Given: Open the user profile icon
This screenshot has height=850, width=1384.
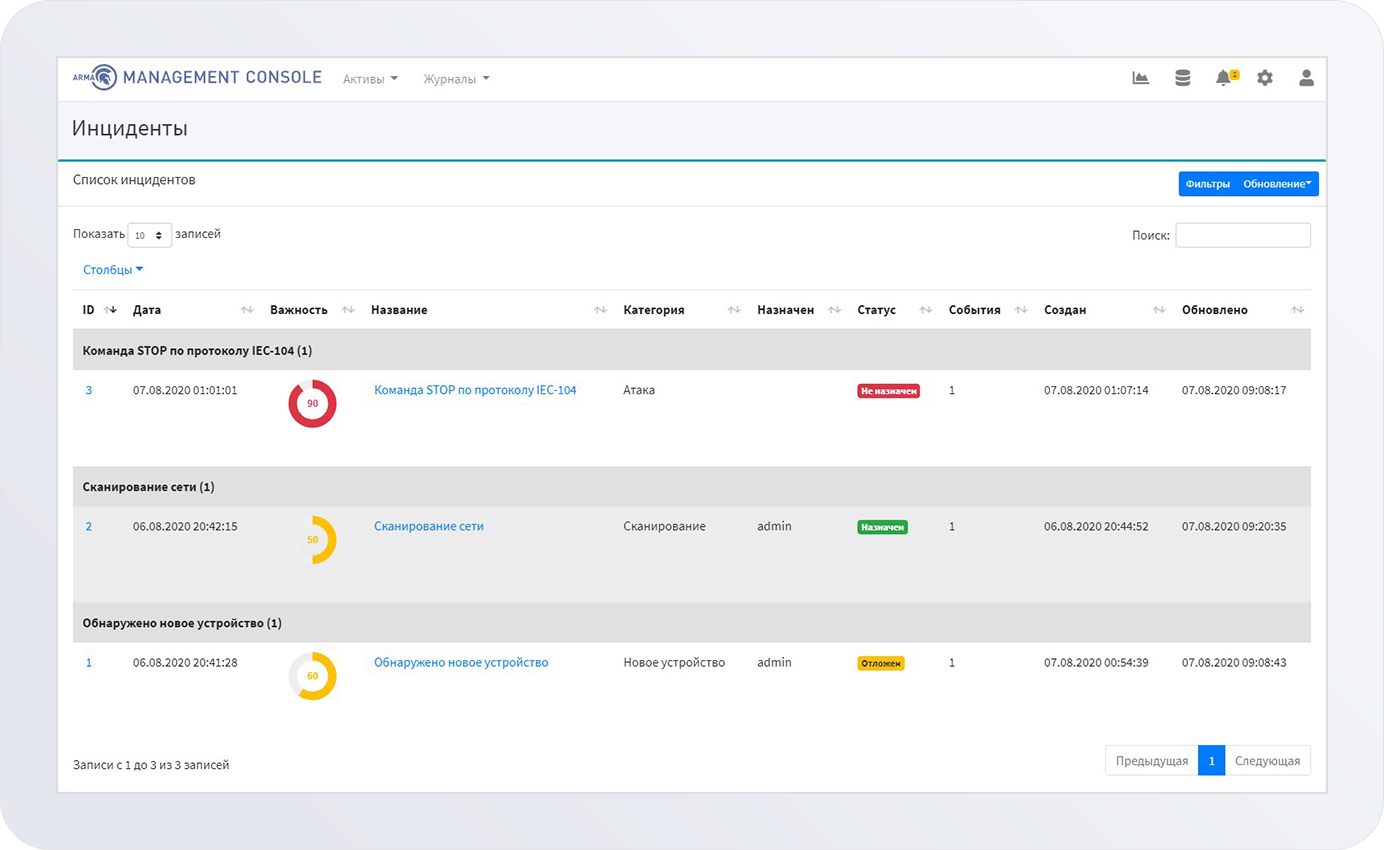Looking at the screenshot, I should (x=1306, y=78).
